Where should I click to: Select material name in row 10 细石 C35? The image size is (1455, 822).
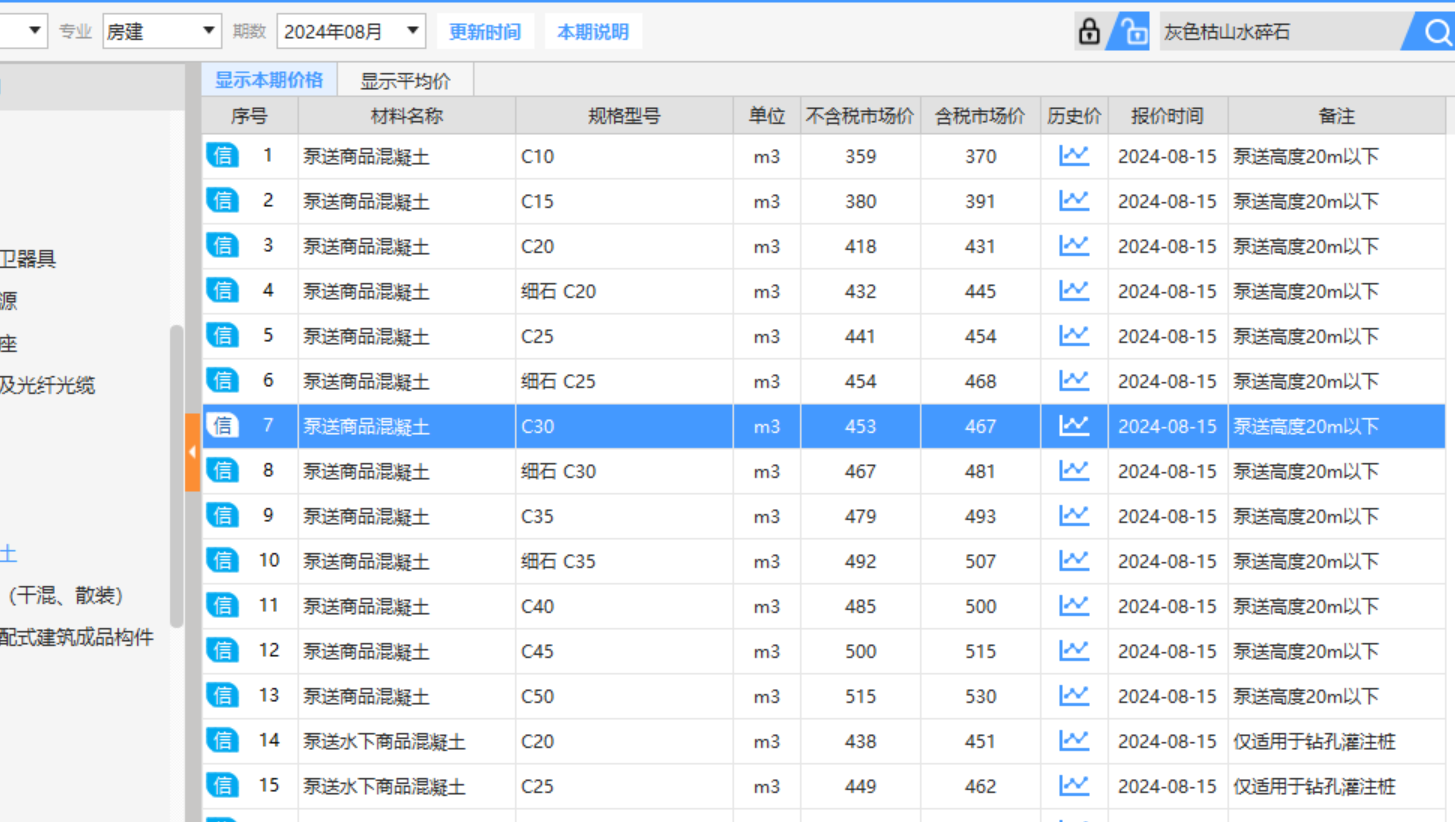(x=407, y=561)
